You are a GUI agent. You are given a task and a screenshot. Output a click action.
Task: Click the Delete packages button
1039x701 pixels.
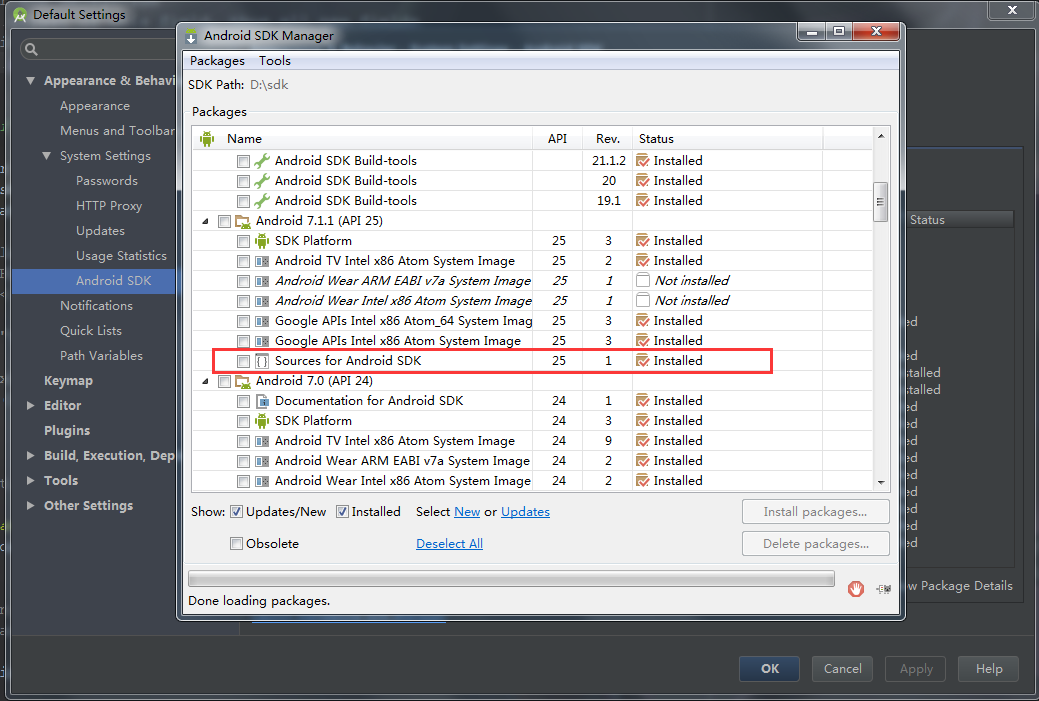[x=815, y=543]
